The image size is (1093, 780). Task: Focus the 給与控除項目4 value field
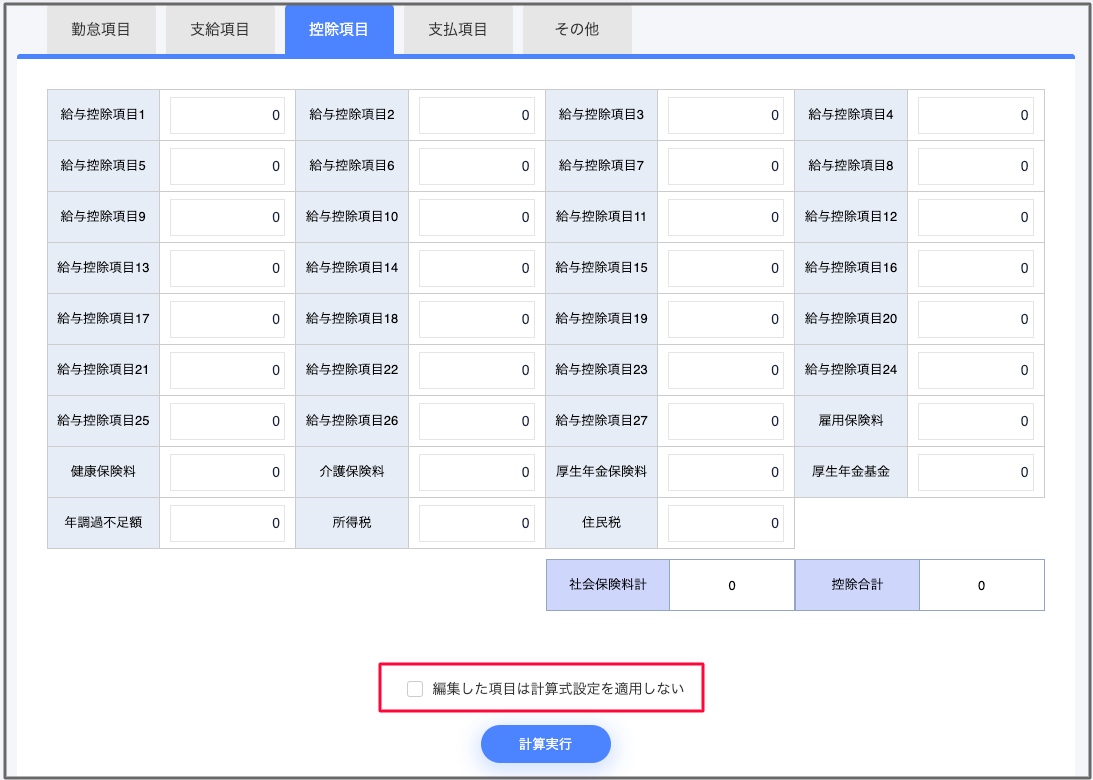(975, 115)
